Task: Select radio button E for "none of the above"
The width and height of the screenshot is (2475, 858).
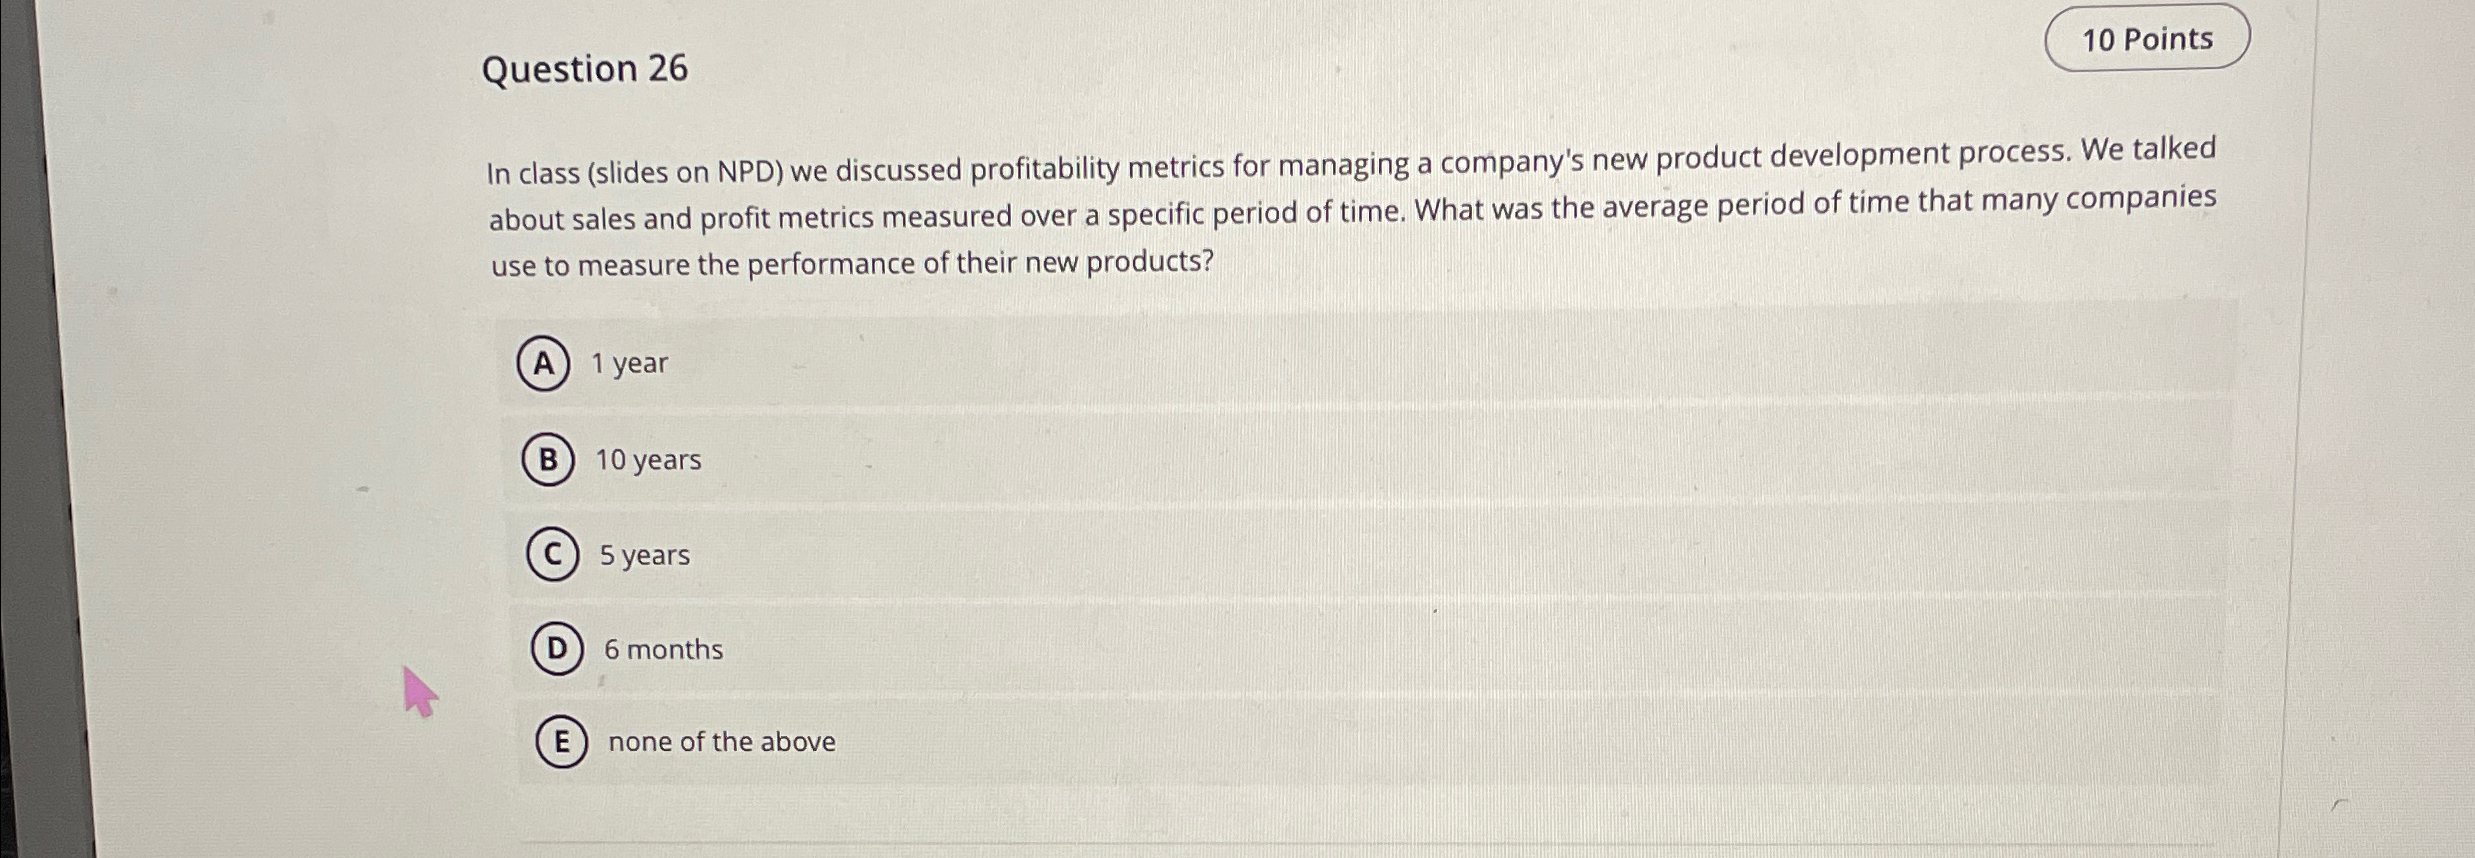Action: point(563,743)
